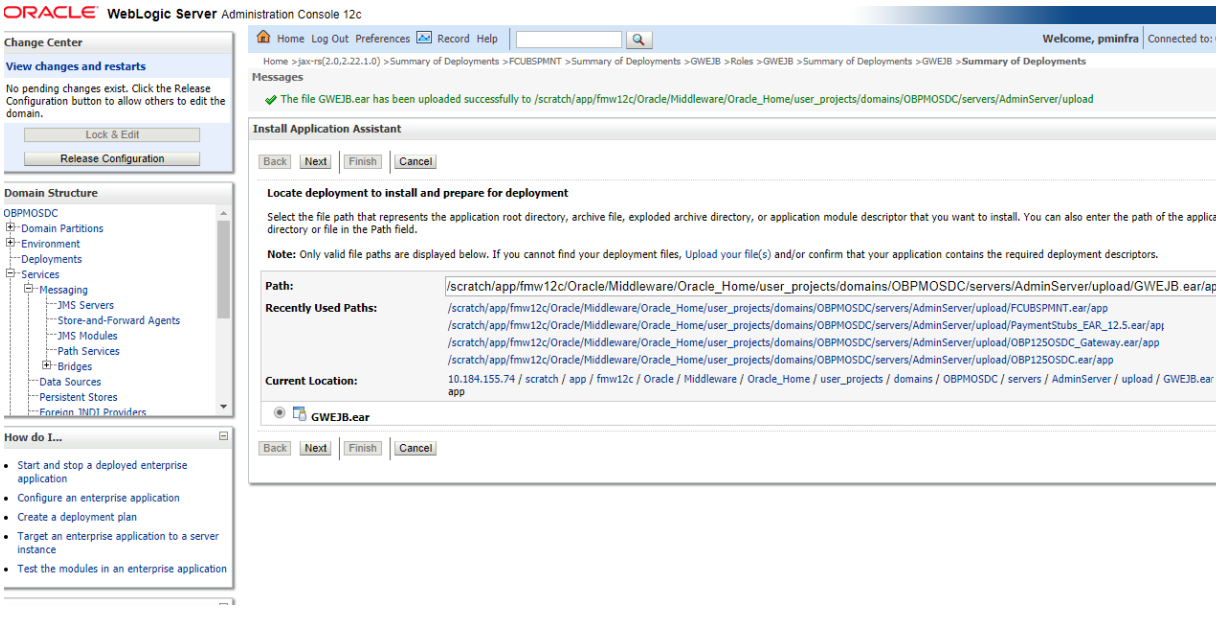Click the magnifying glass search icon
Image resolution: width=1216 pixels, height=622 pixels.
639,39
